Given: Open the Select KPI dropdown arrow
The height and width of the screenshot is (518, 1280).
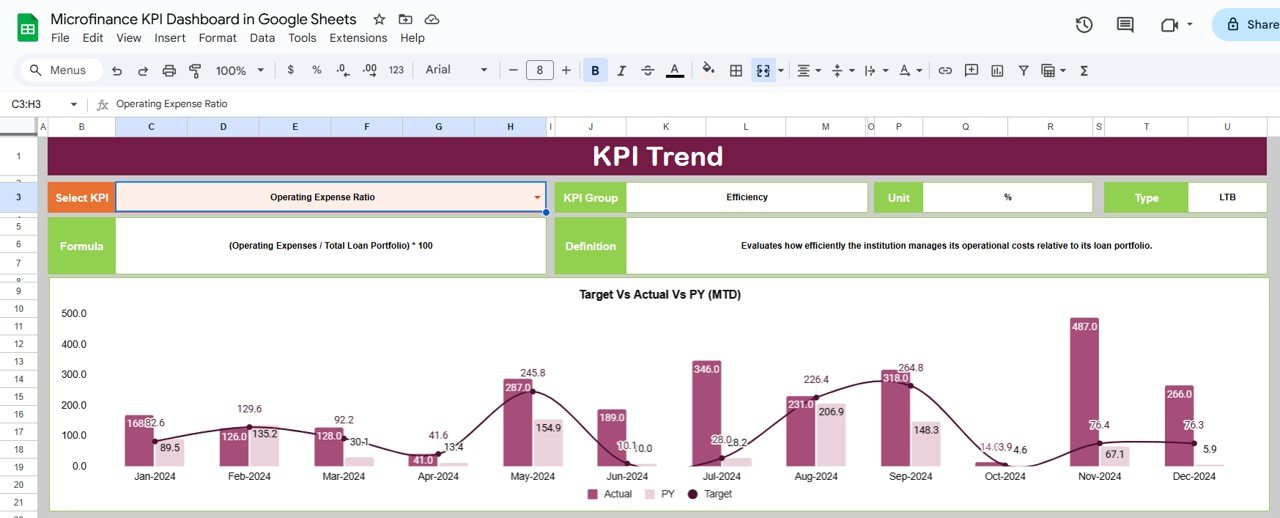Looking at the screenshot, I should (537, 198).
